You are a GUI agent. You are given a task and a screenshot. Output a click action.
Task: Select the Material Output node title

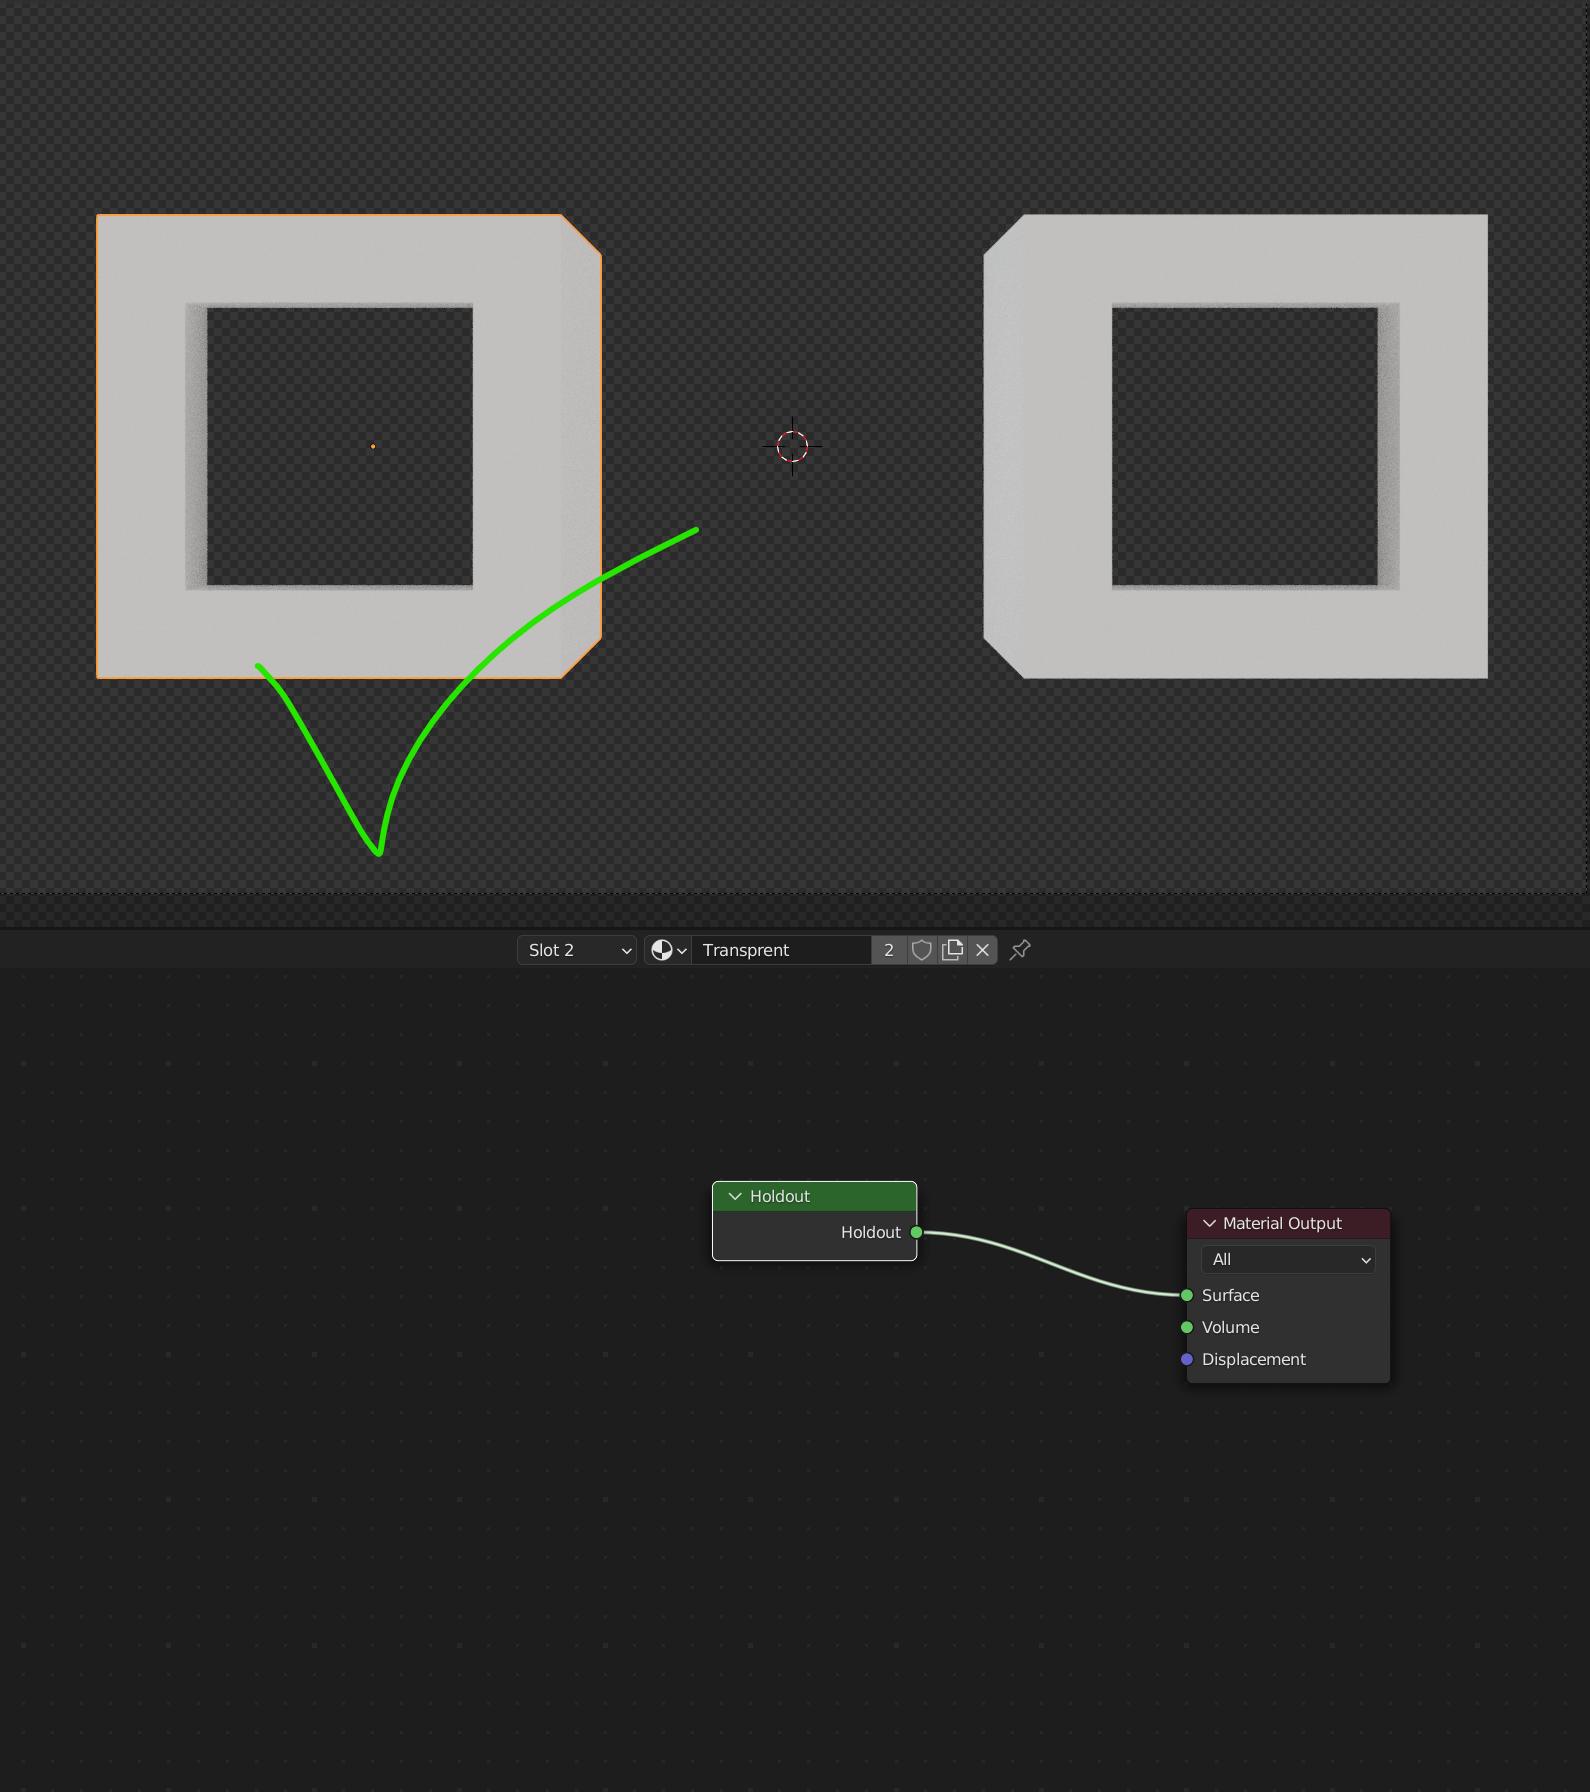(1282, 1223)
